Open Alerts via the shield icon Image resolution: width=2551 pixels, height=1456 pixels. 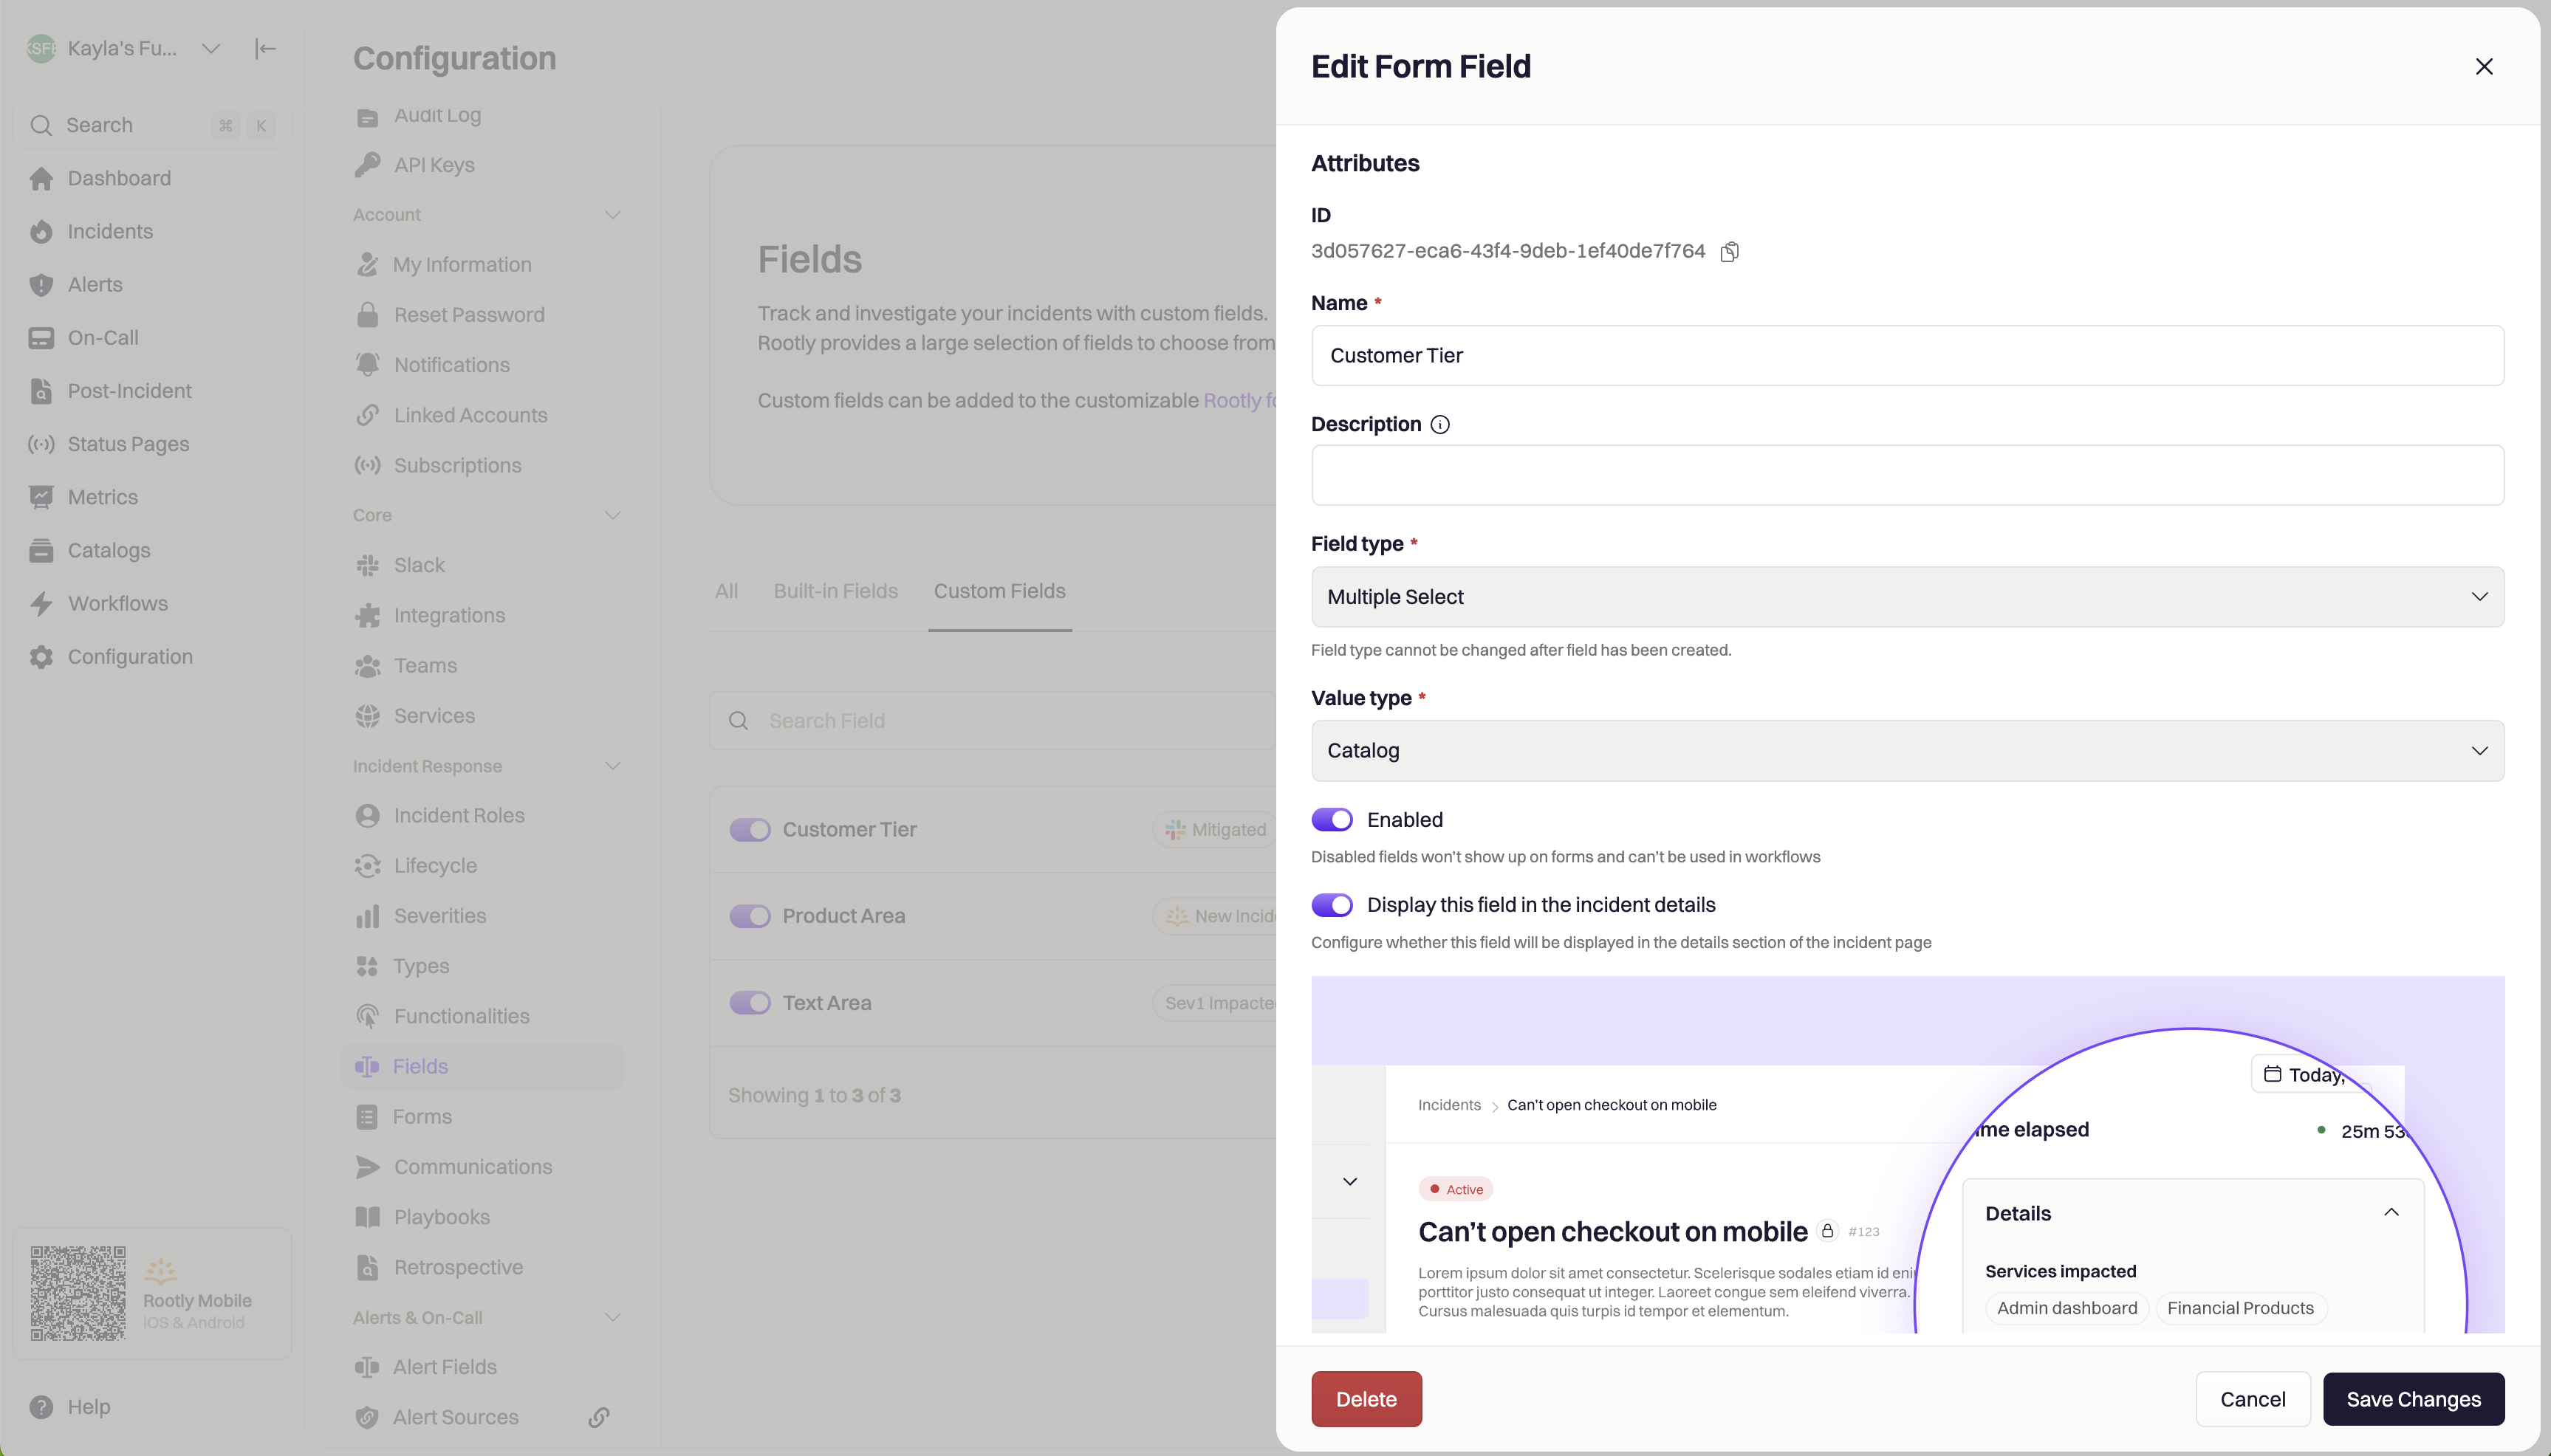[41, 285]
